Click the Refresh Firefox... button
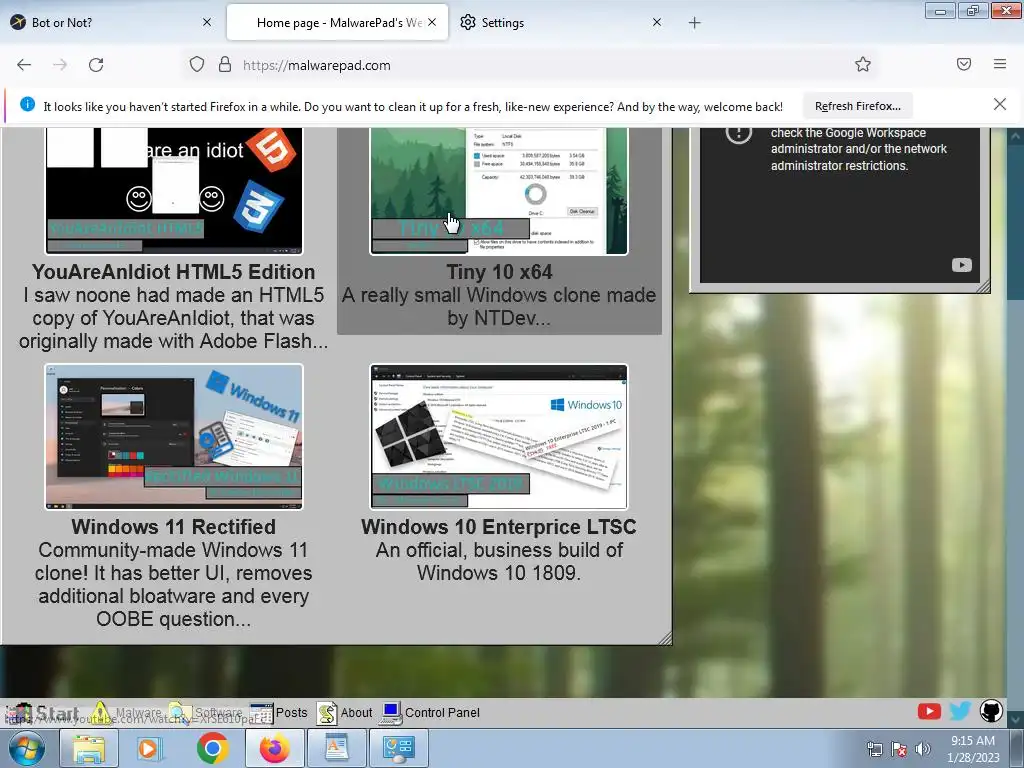 coord(857,106)
